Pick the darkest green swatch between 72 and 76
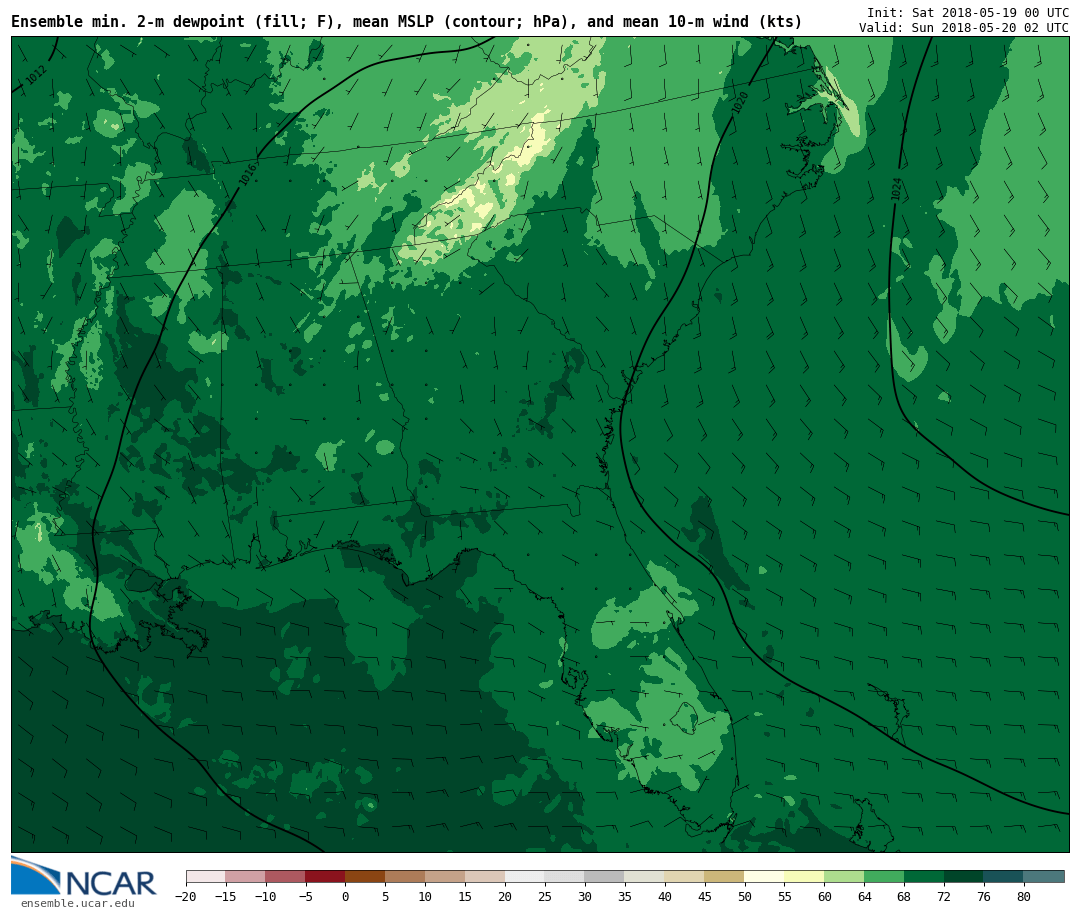Image resolution: width=1080 pixels, height=915 pixels. point(964,876)
